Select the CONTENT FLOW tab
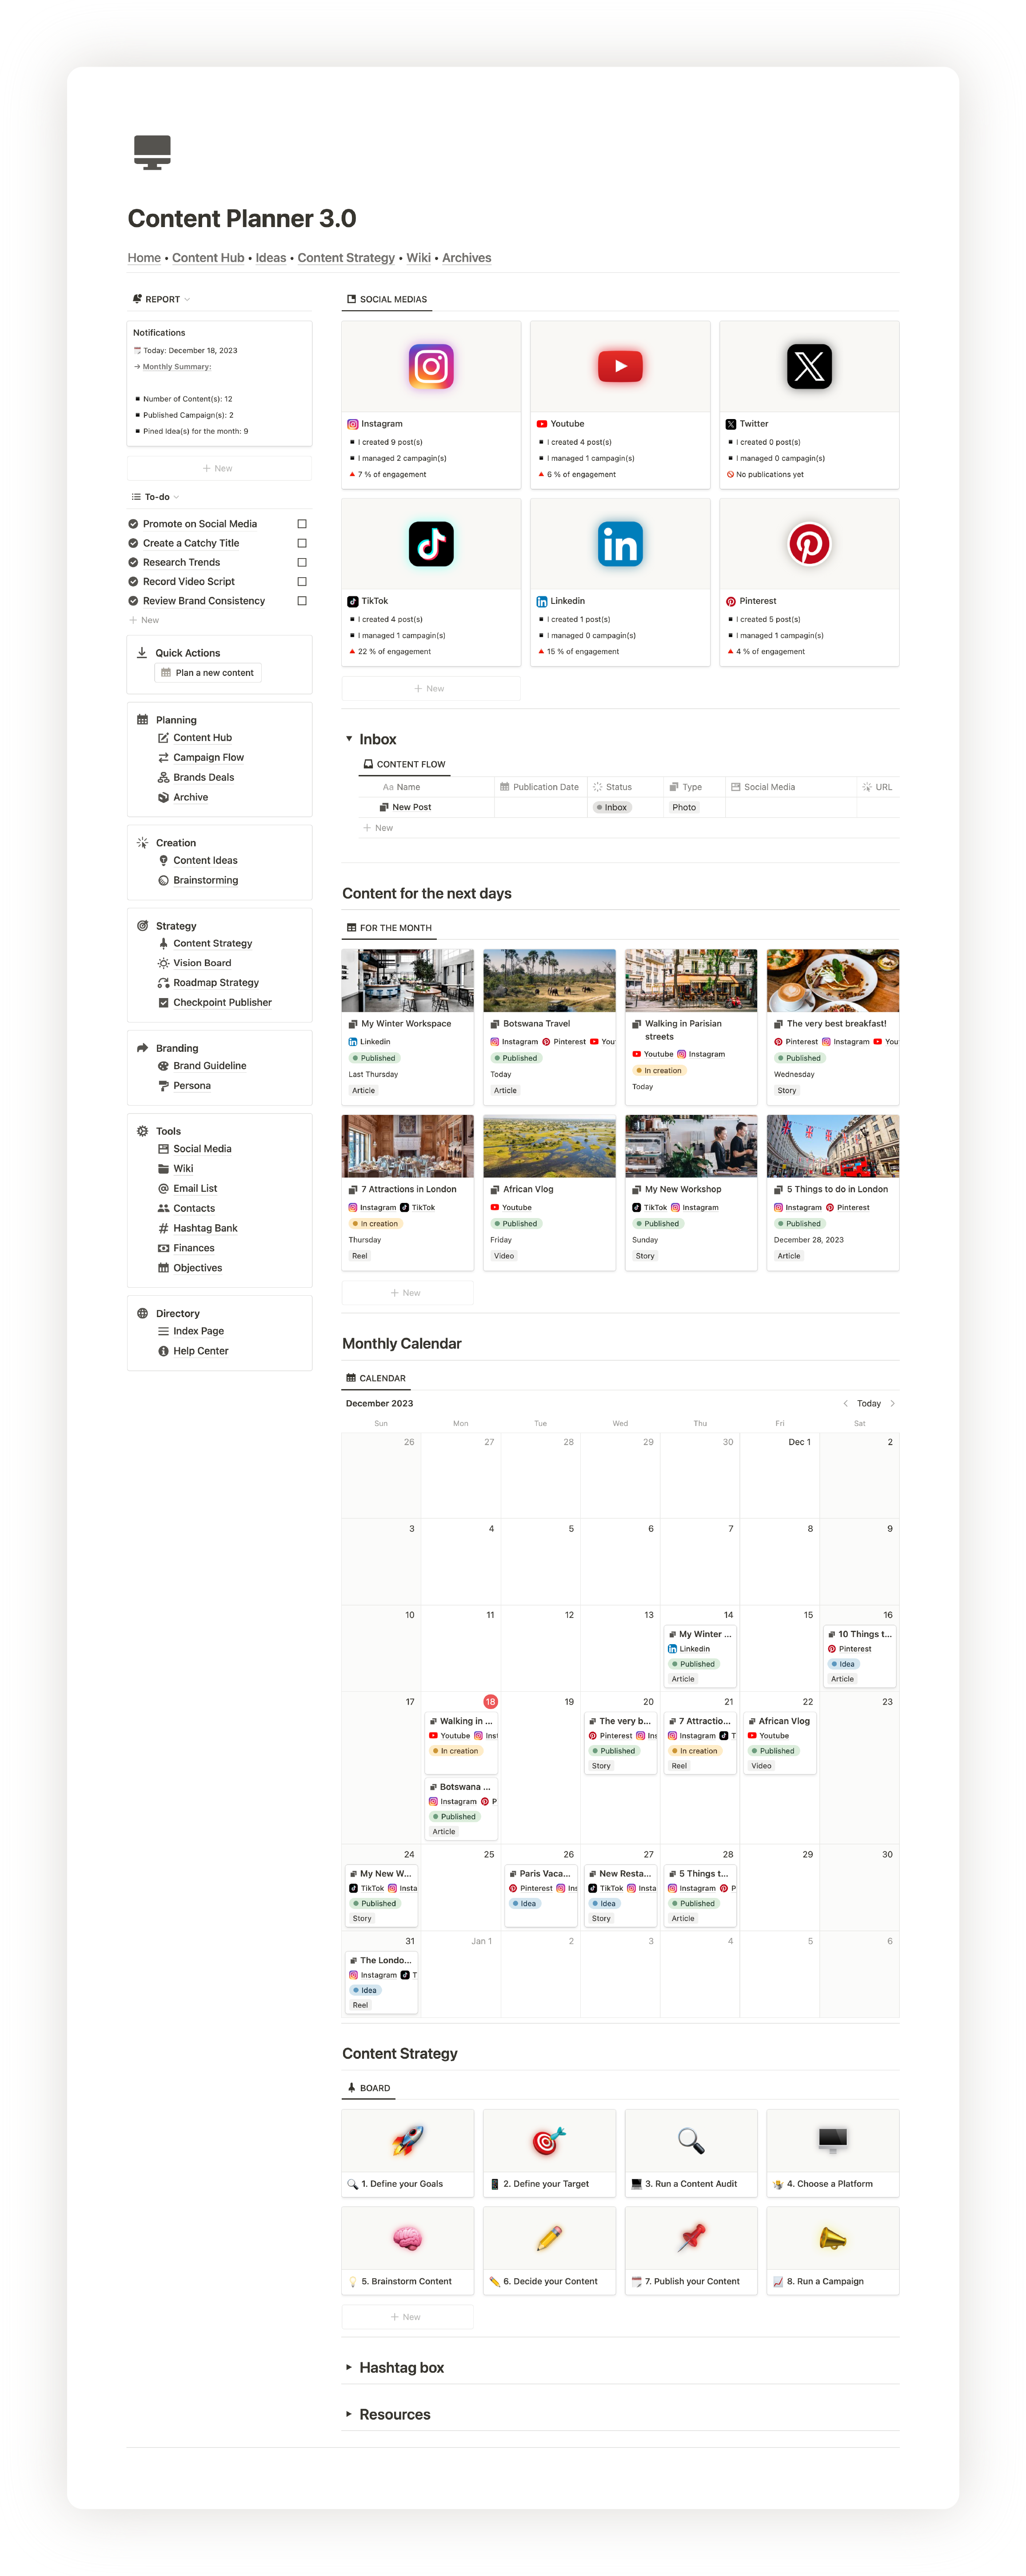The width and height of the screenshot is (1026, 2576). tap(404, 764)
